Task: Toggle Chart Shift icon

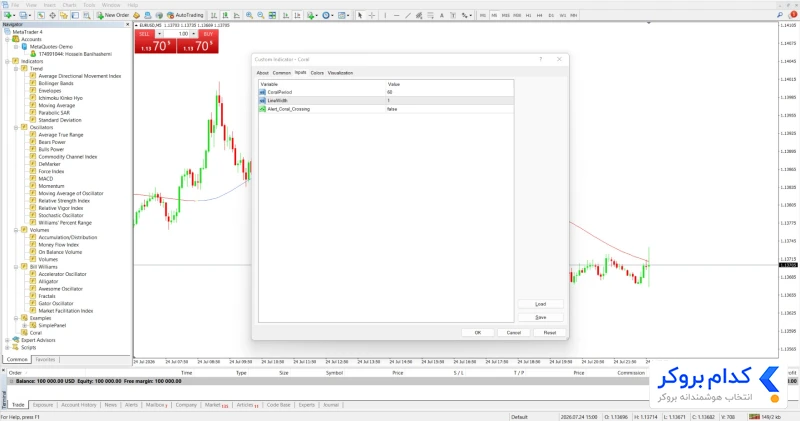Action: (x=297, y=15)
